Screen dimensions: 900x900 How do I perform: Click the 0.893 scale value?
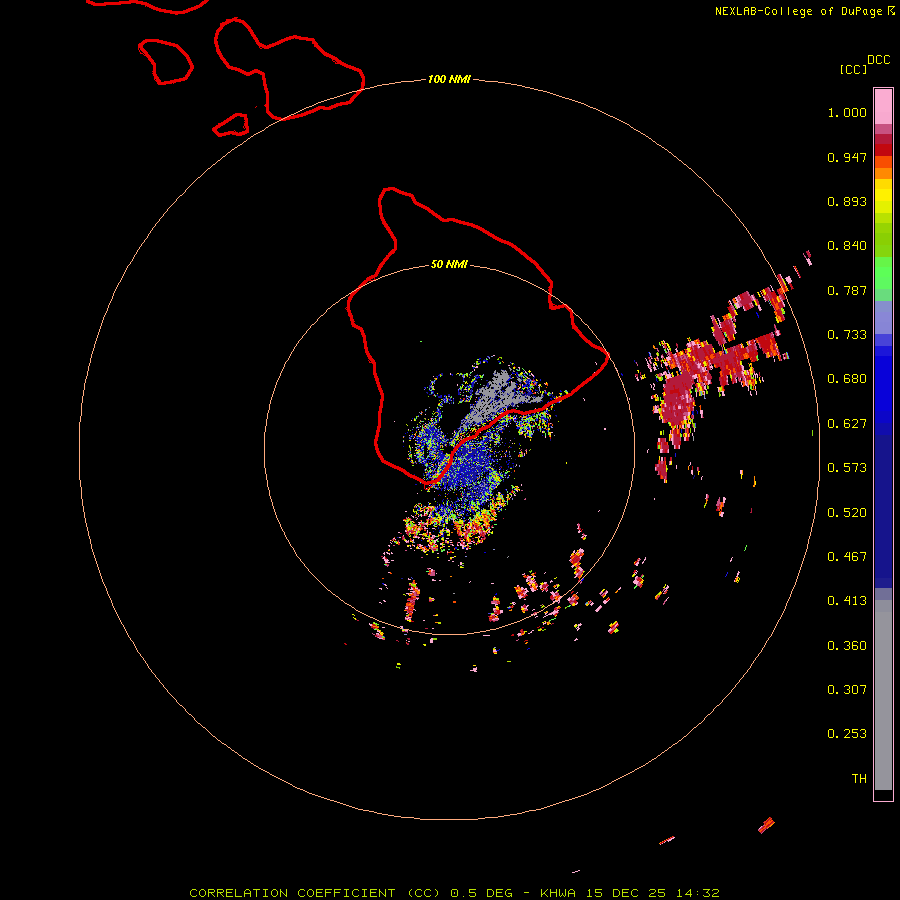click(847, 201)
